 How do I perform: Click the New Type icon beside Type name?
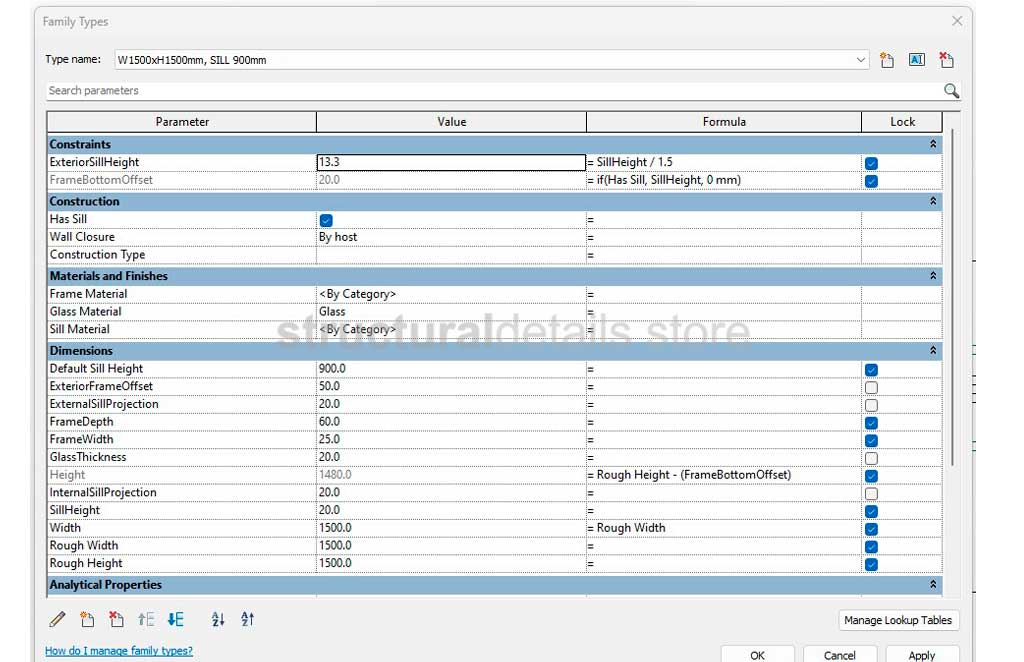[x=887, y=60]
